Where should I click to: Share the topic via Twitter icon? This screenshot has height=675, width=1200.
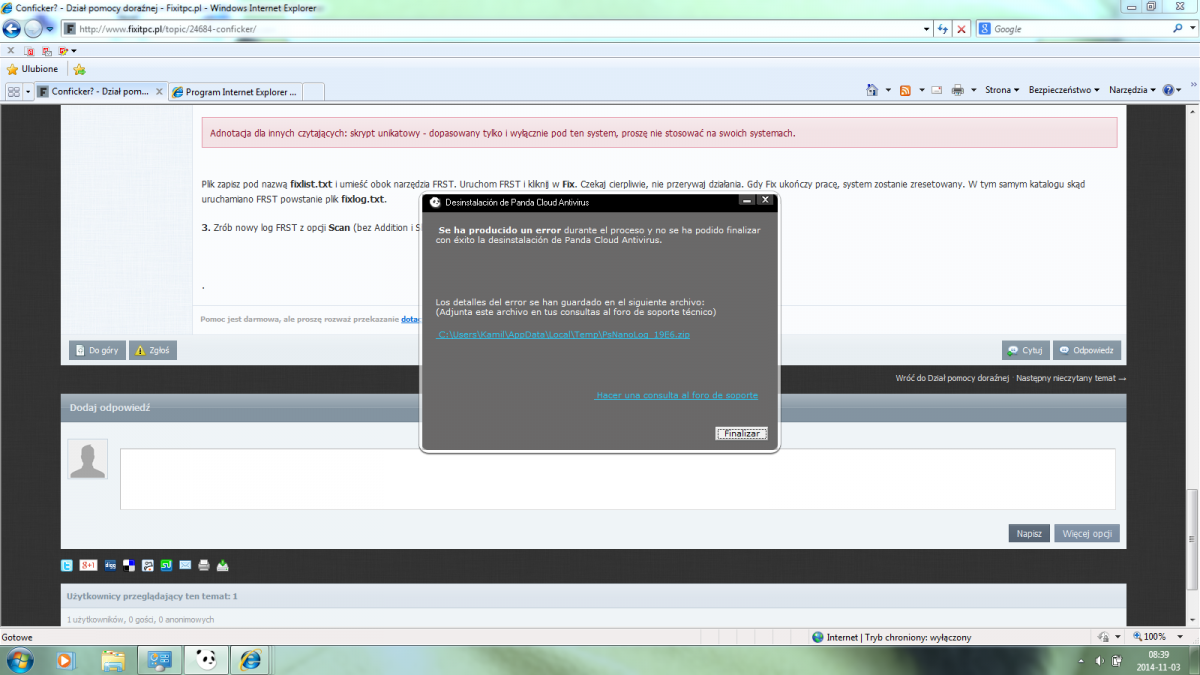[x=67, y=565]
